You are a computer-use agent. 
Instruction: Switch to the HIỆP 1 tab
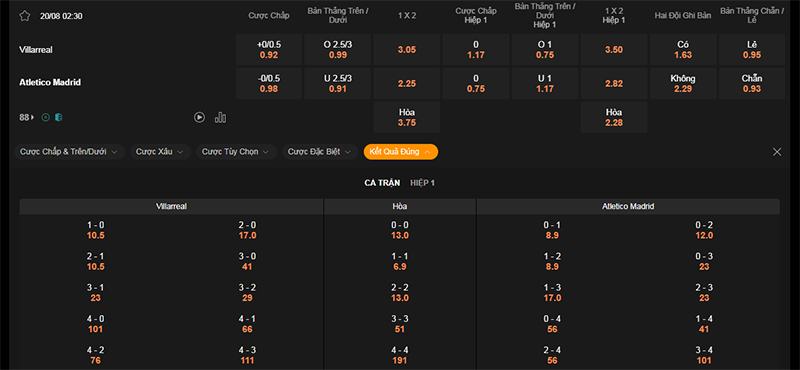(x=422, y=183)
